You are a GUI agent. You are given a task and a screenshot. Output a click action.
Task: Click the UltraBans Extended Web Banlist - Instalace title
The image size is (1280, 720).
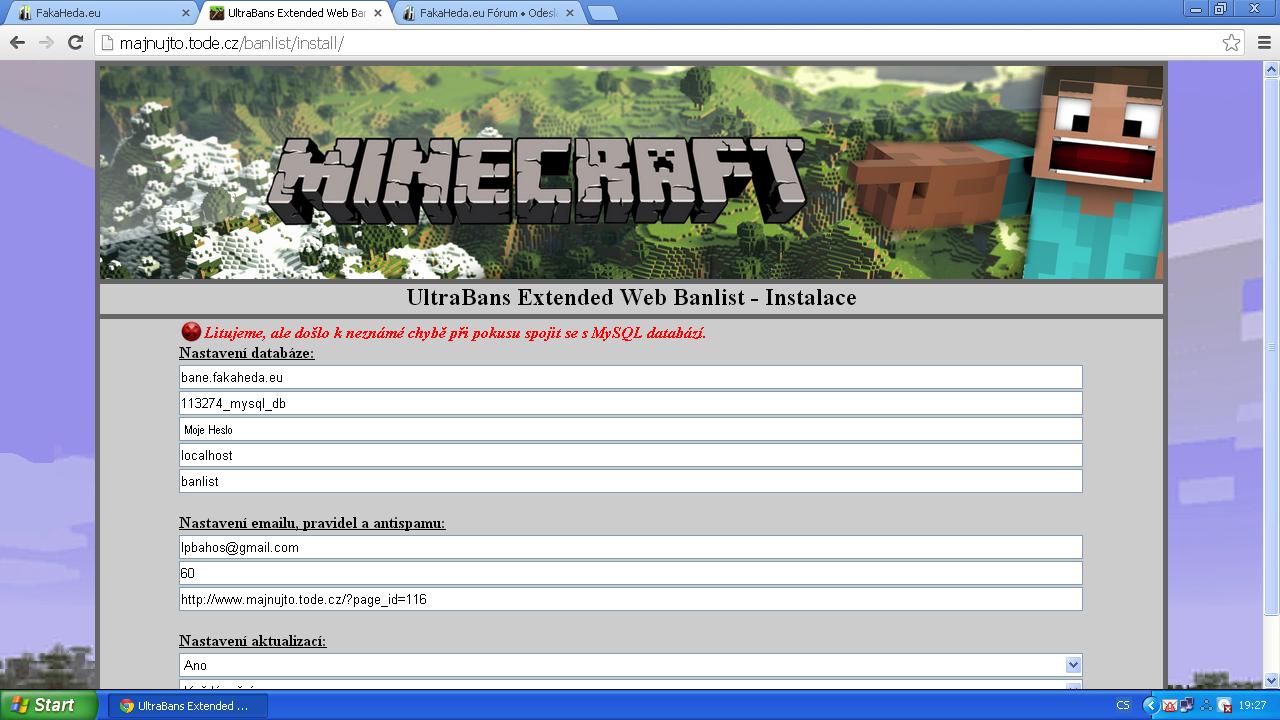(631, 298)
